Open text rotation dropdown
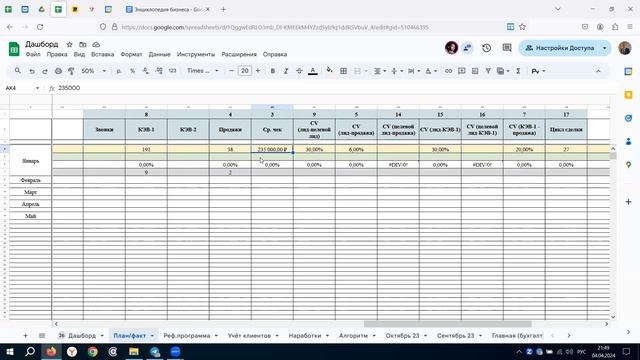Screen dimensions: 640x360 pos(431,71)
